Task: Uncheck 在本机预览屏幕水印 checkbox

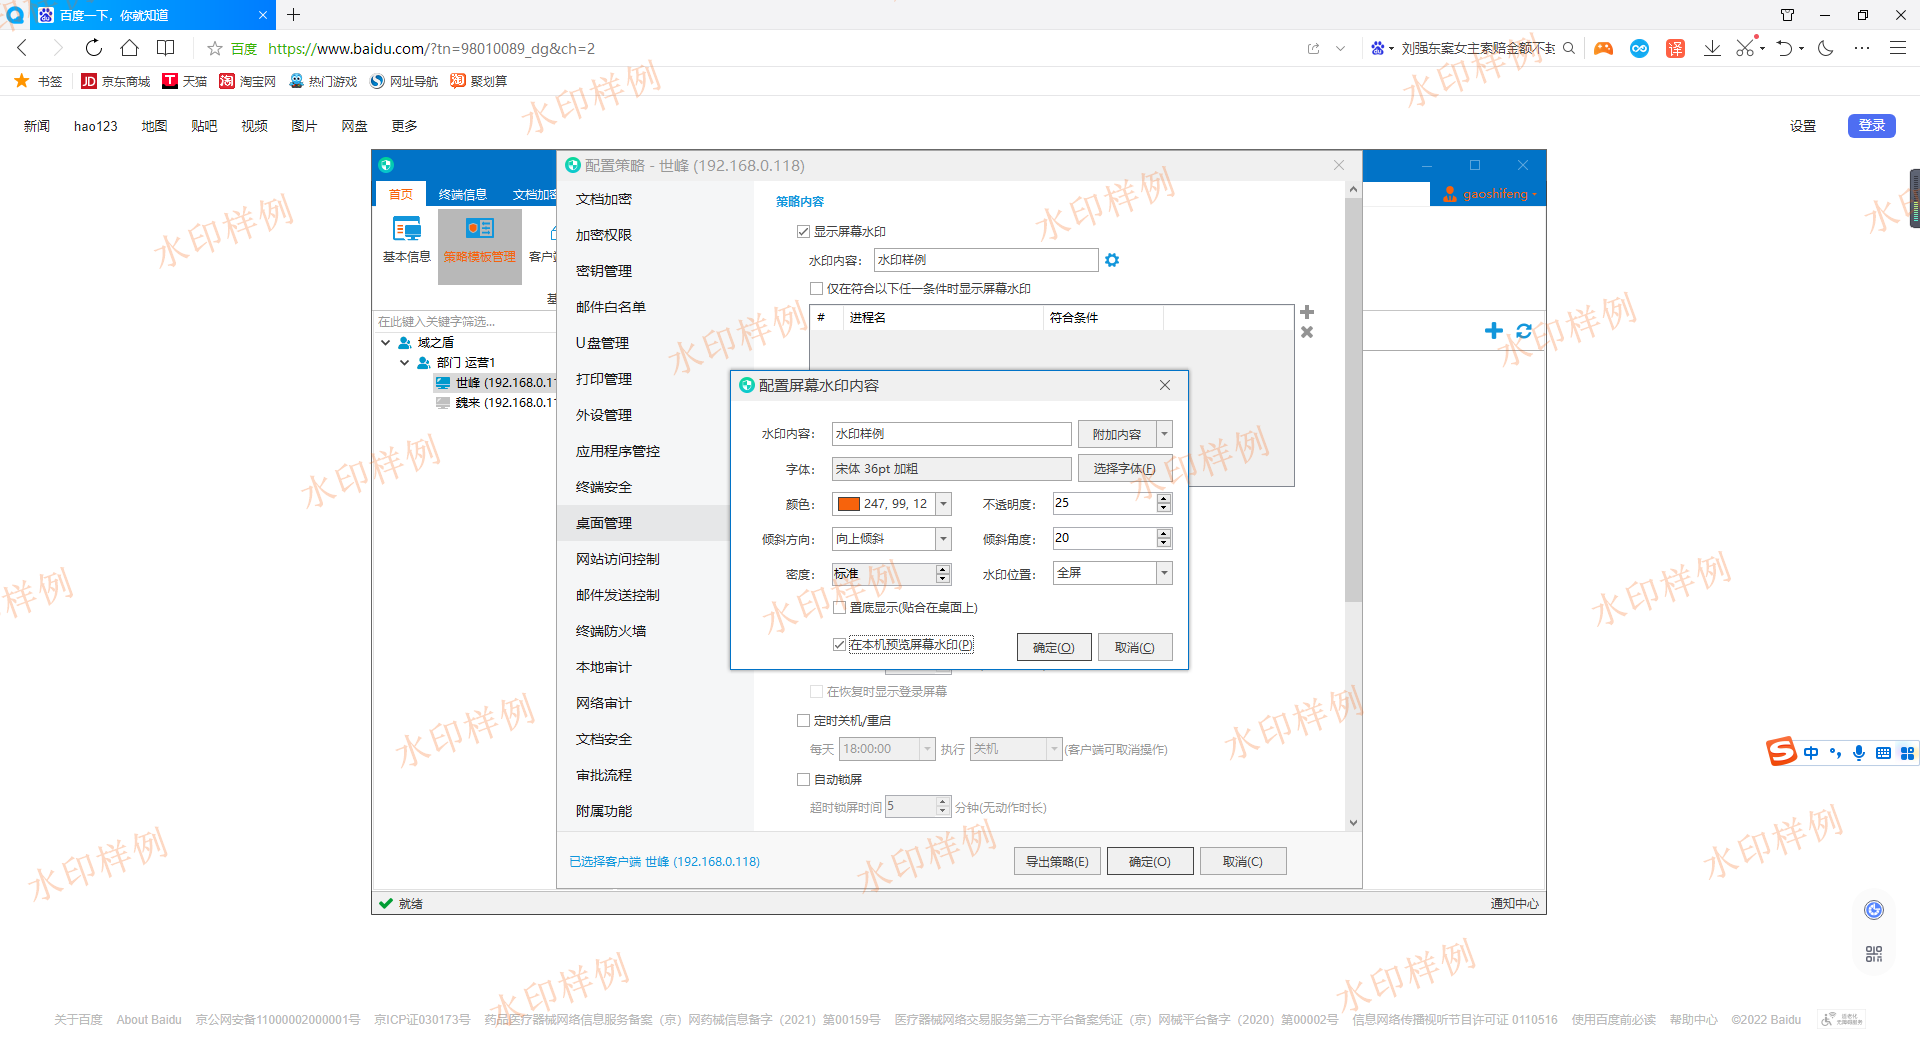Action: click(840, 645)
